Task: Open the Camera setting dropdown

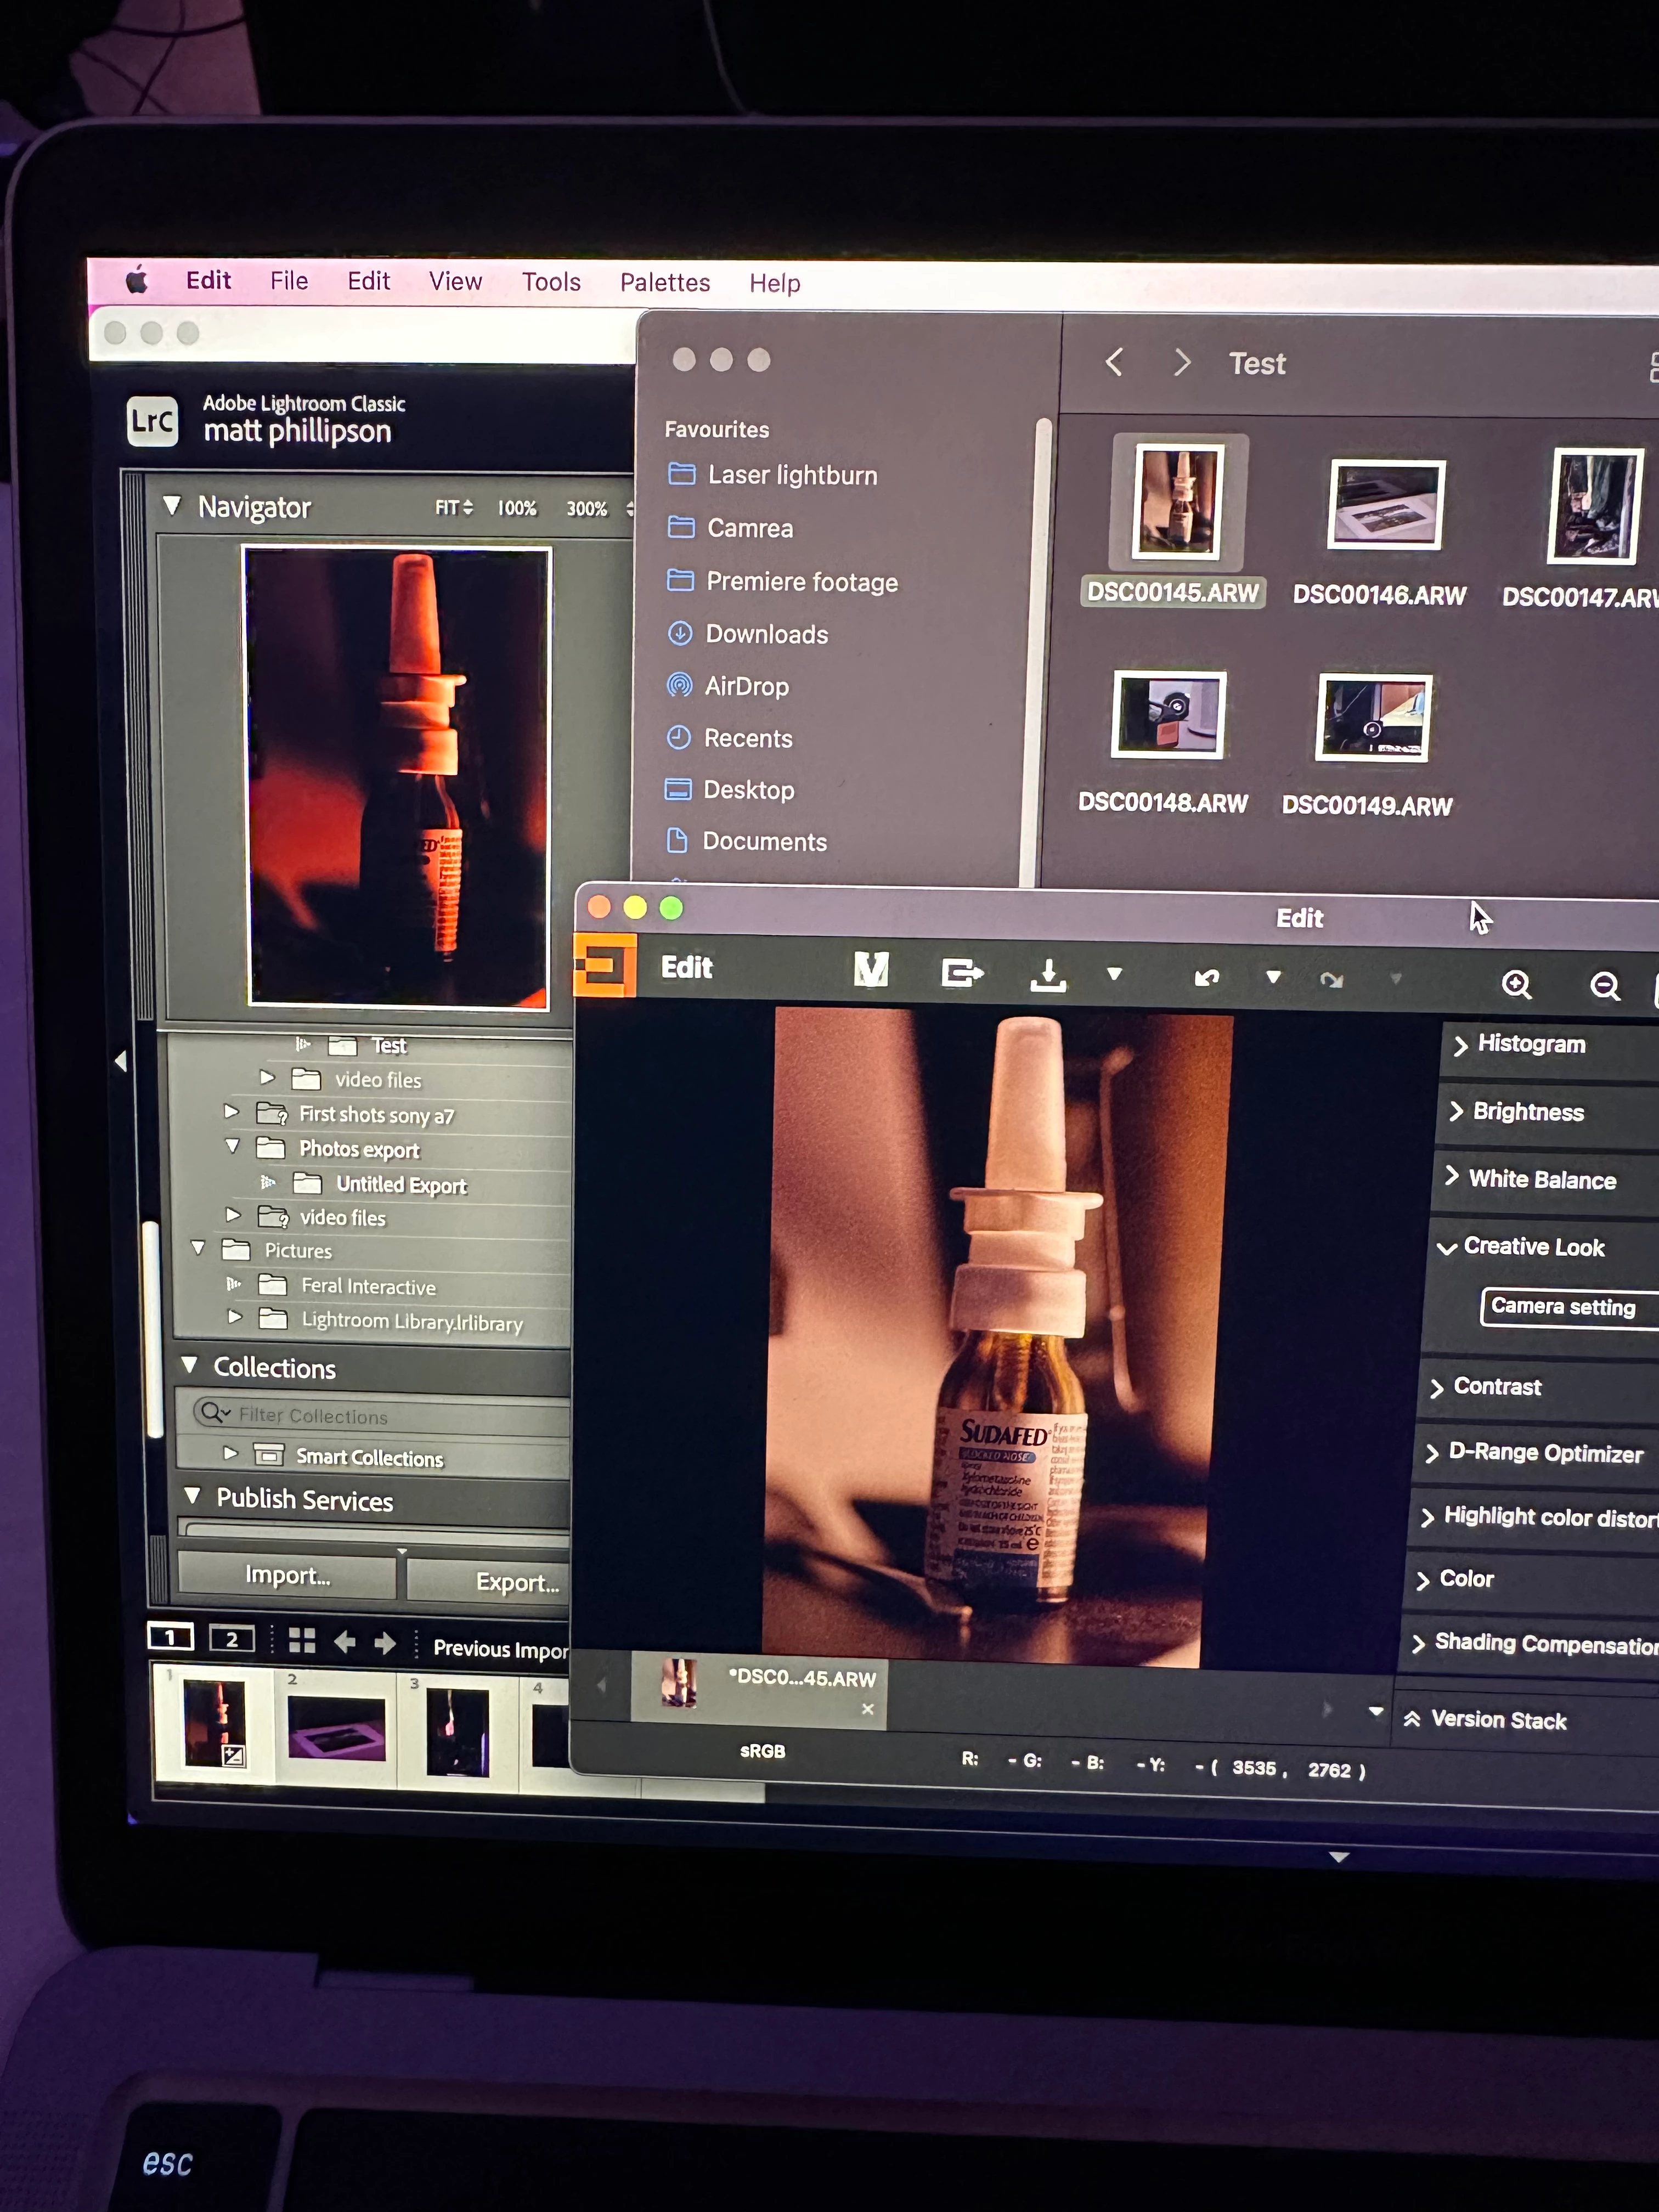Action: click(1563, 1307)
